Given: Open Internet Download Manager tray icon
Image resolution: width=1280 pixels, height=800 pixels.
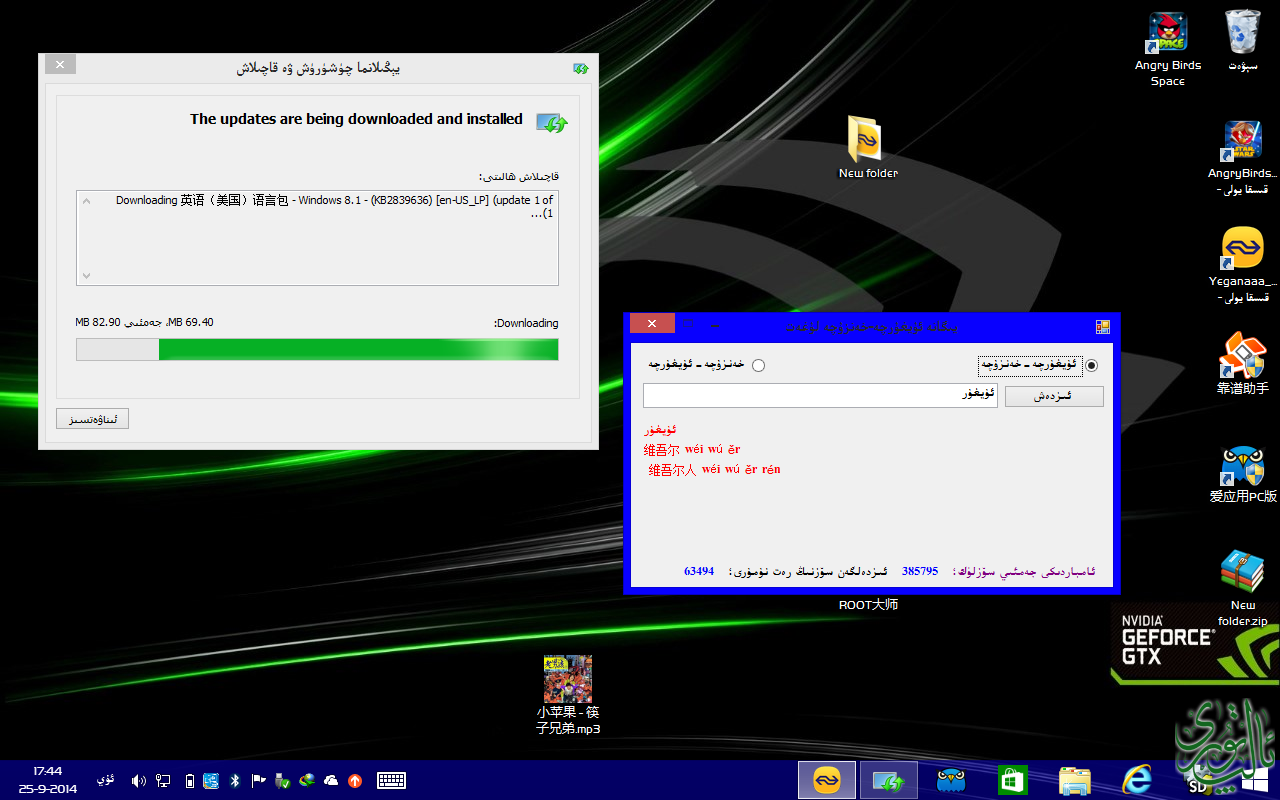Looking at the screenshot, I should 307,780.
